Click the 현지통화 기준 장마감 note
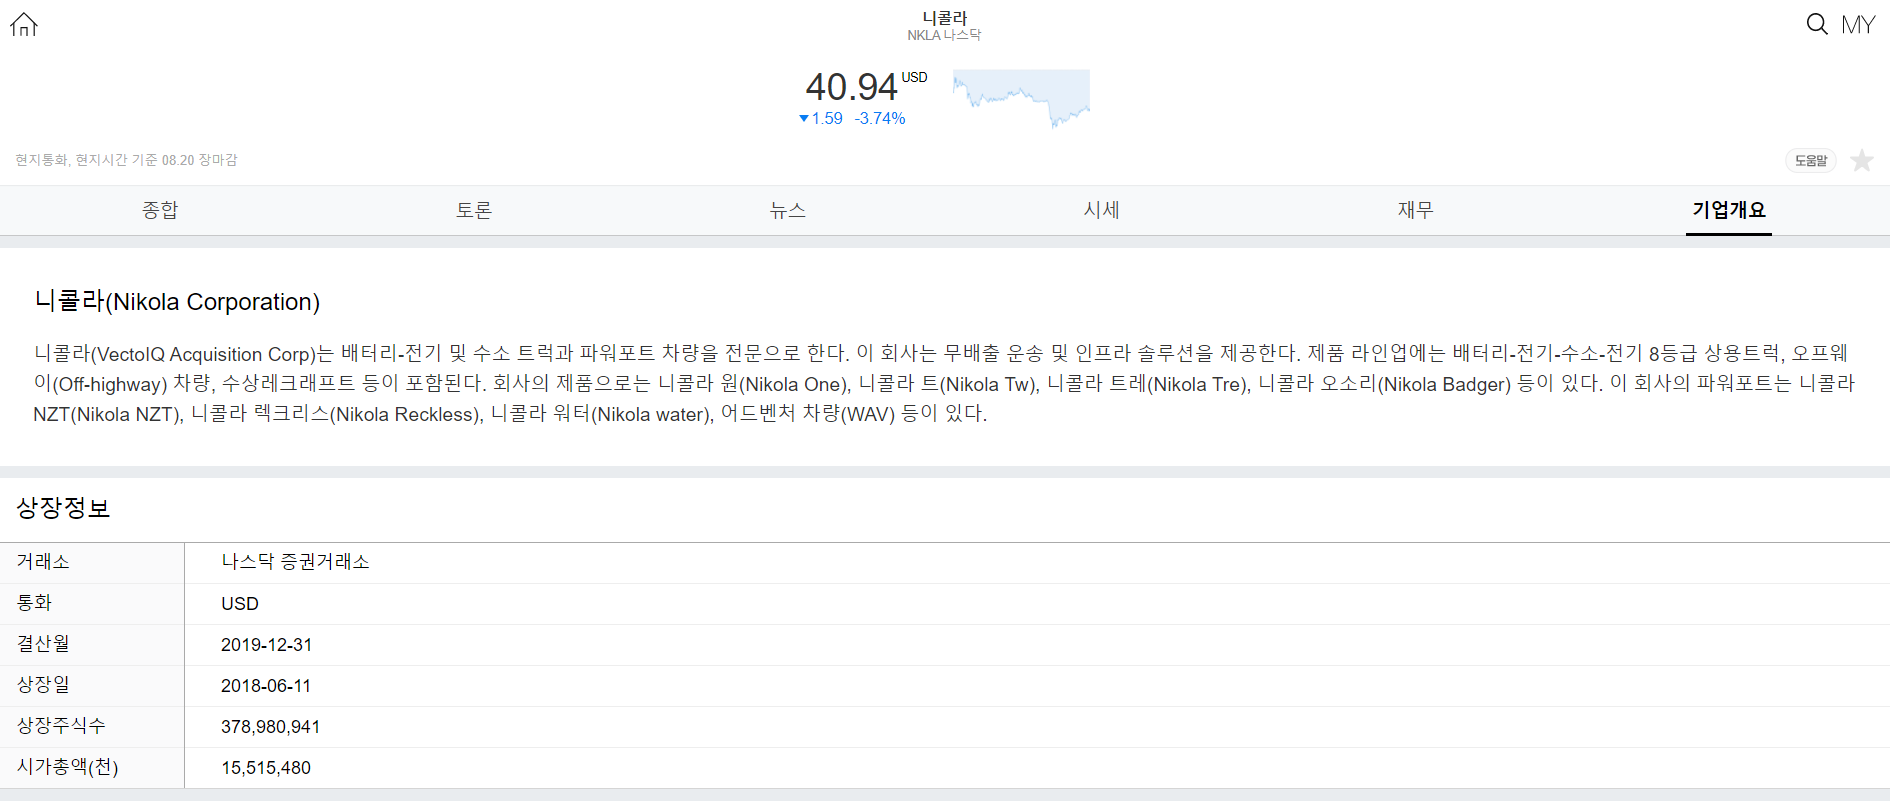The height and width of the screenshot is (810, 1890). click(126, 160)
